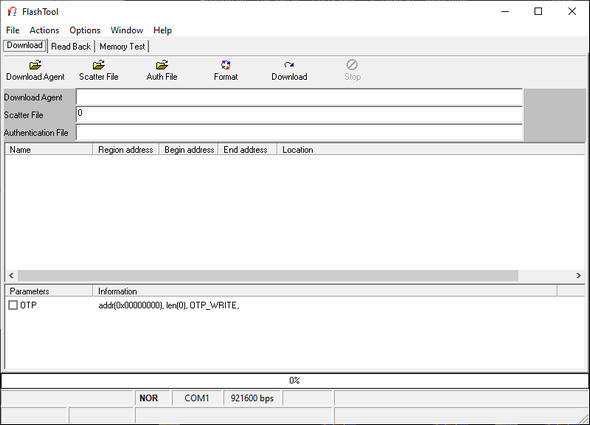Click the Auth File folder icon
Image resolution: width=590 pixels, height=425 pixels.
pos(162,65)
